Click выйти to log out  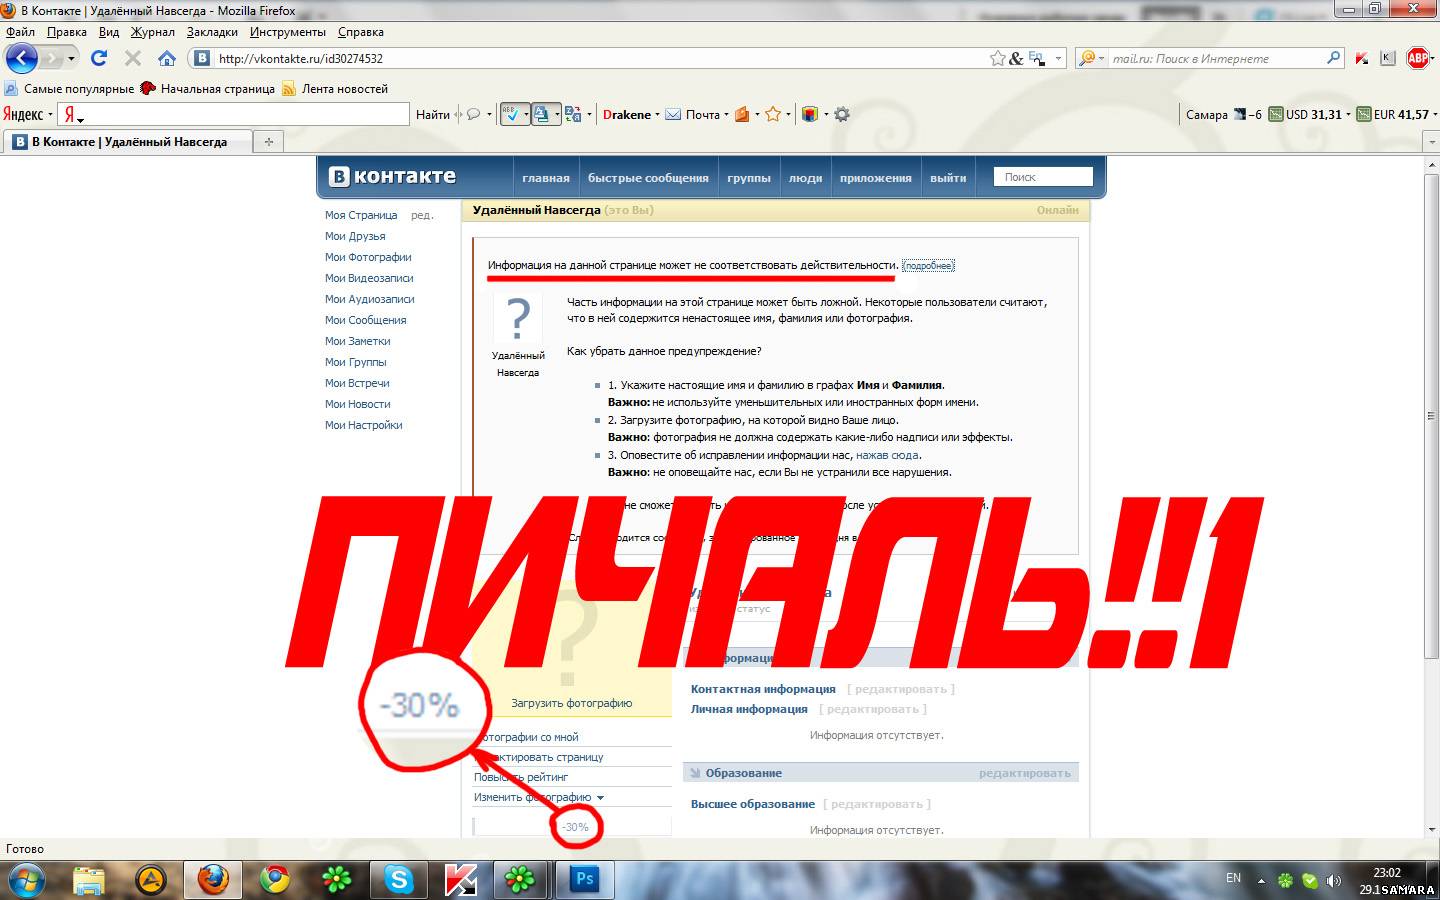948,178
